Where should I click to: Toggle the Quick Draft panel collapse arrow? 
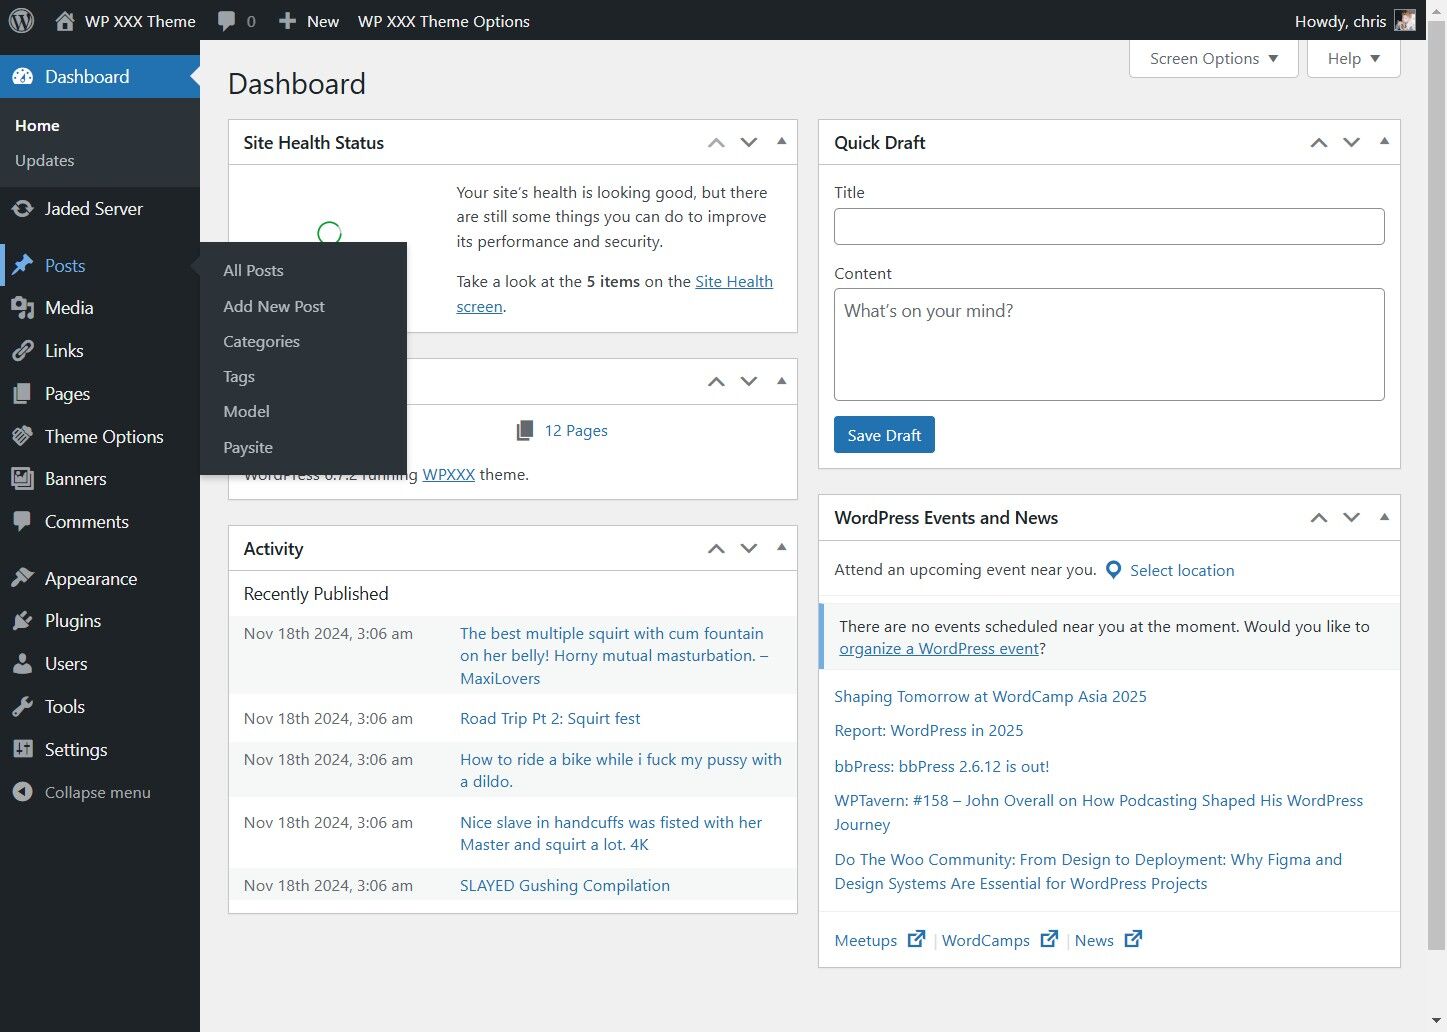[1384, 142]
